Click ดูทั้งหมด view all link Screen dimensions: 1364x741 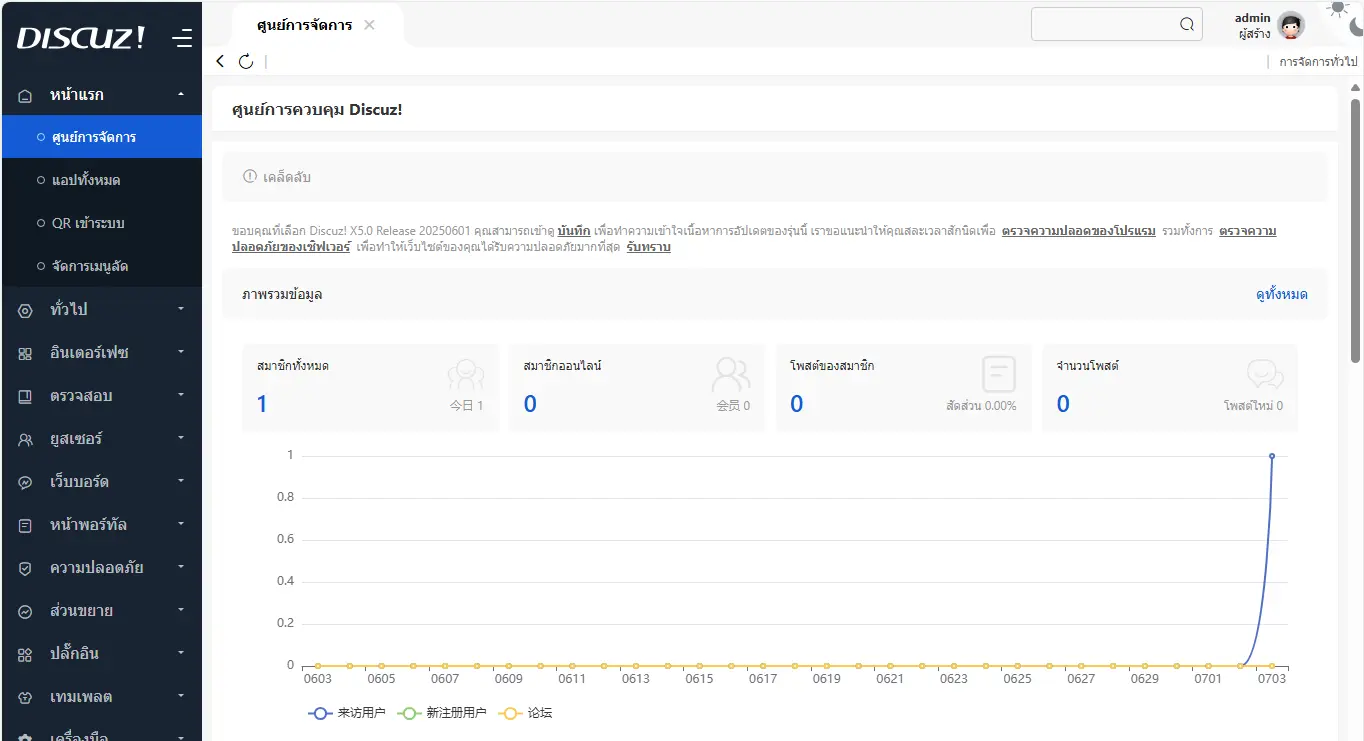pos(1281,294)
